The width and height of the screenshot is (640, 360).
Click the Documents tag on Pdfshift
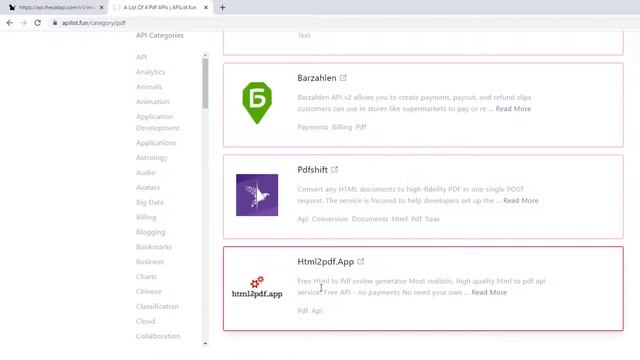(370, 219)
